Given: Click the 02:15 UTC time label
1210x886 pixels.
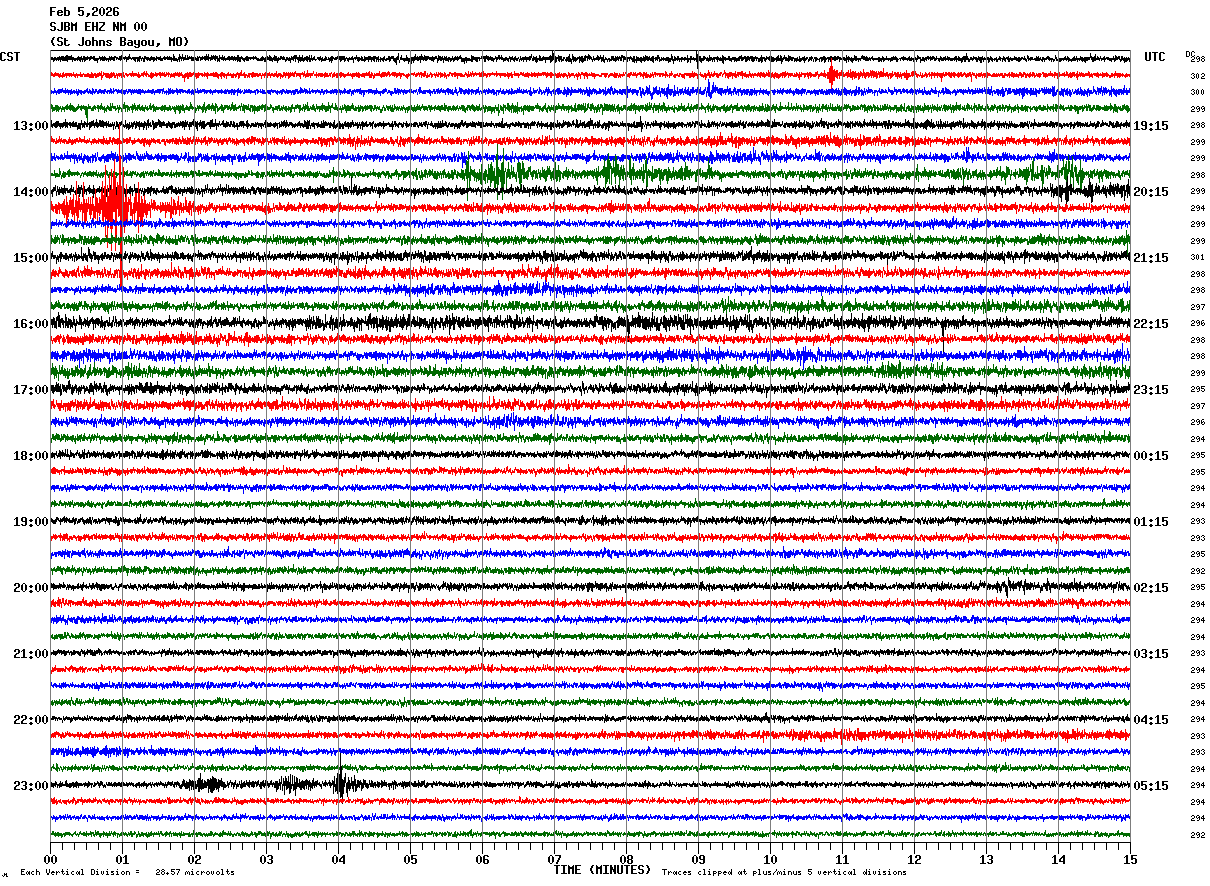Looking at the screenshot, I should pos(1151,588).
